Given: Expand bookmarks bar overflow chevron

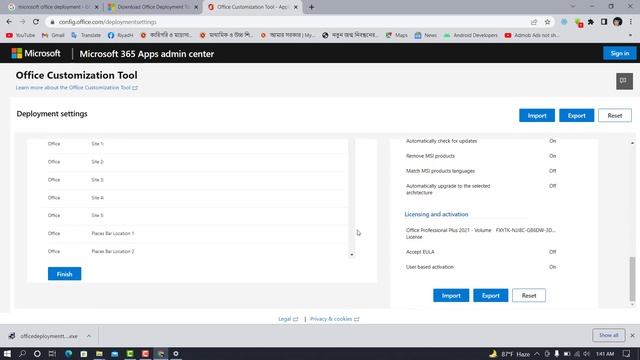Looking at the screenshot, I should coord(630,36).
